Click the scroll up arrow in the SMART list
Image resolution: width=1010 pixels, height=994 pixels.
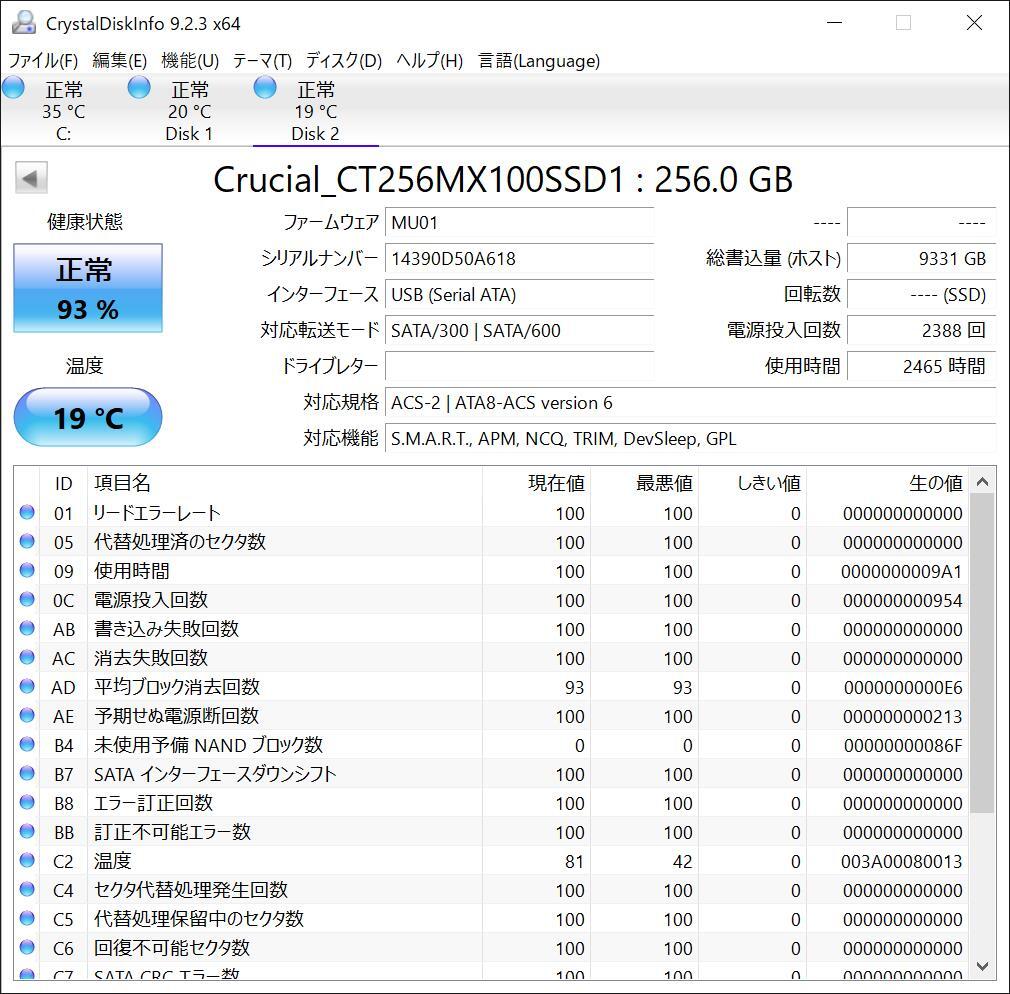[982, 483]
